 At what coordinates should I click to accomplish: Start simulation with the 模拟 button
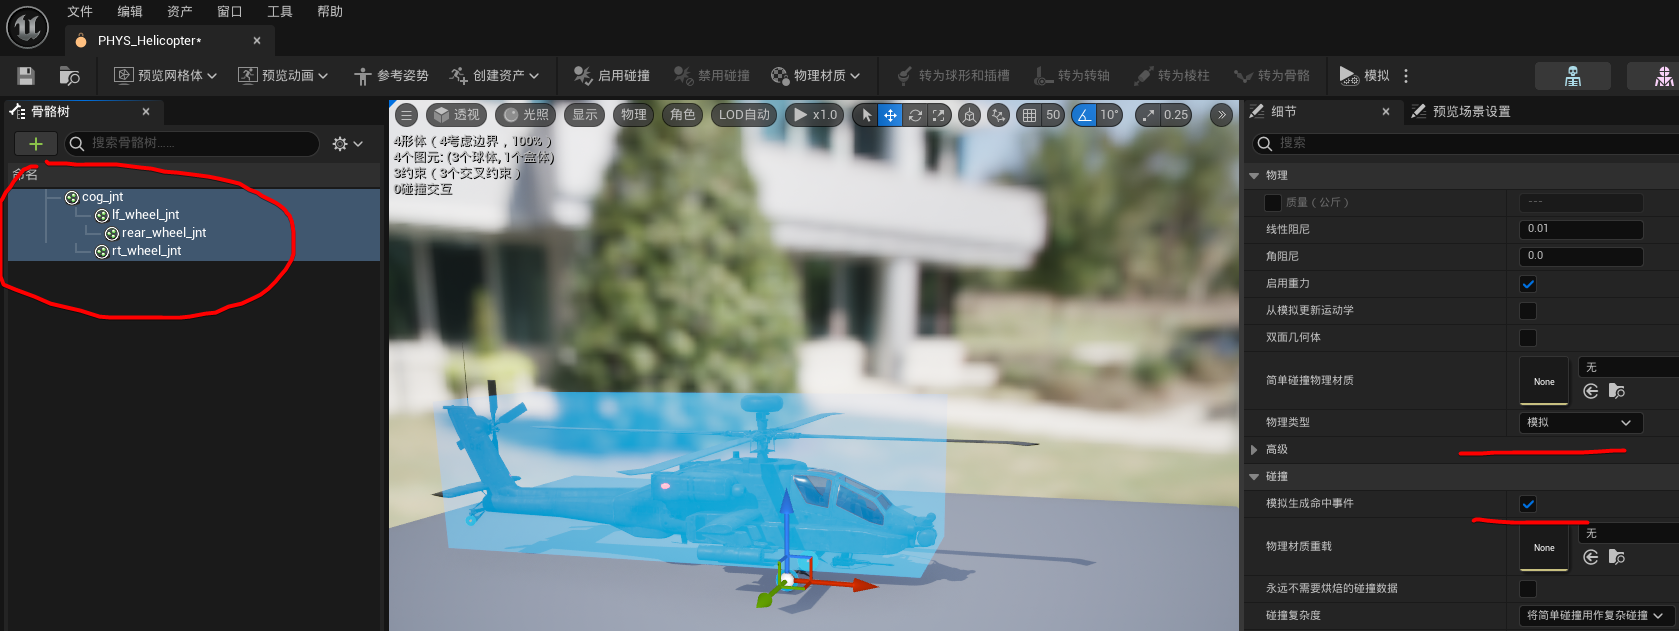coord(1364,76)
